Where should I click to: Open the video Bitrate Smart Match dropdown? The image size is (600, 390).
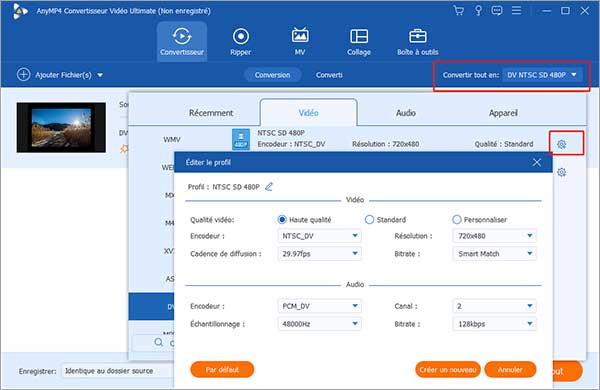coord(494,253)
